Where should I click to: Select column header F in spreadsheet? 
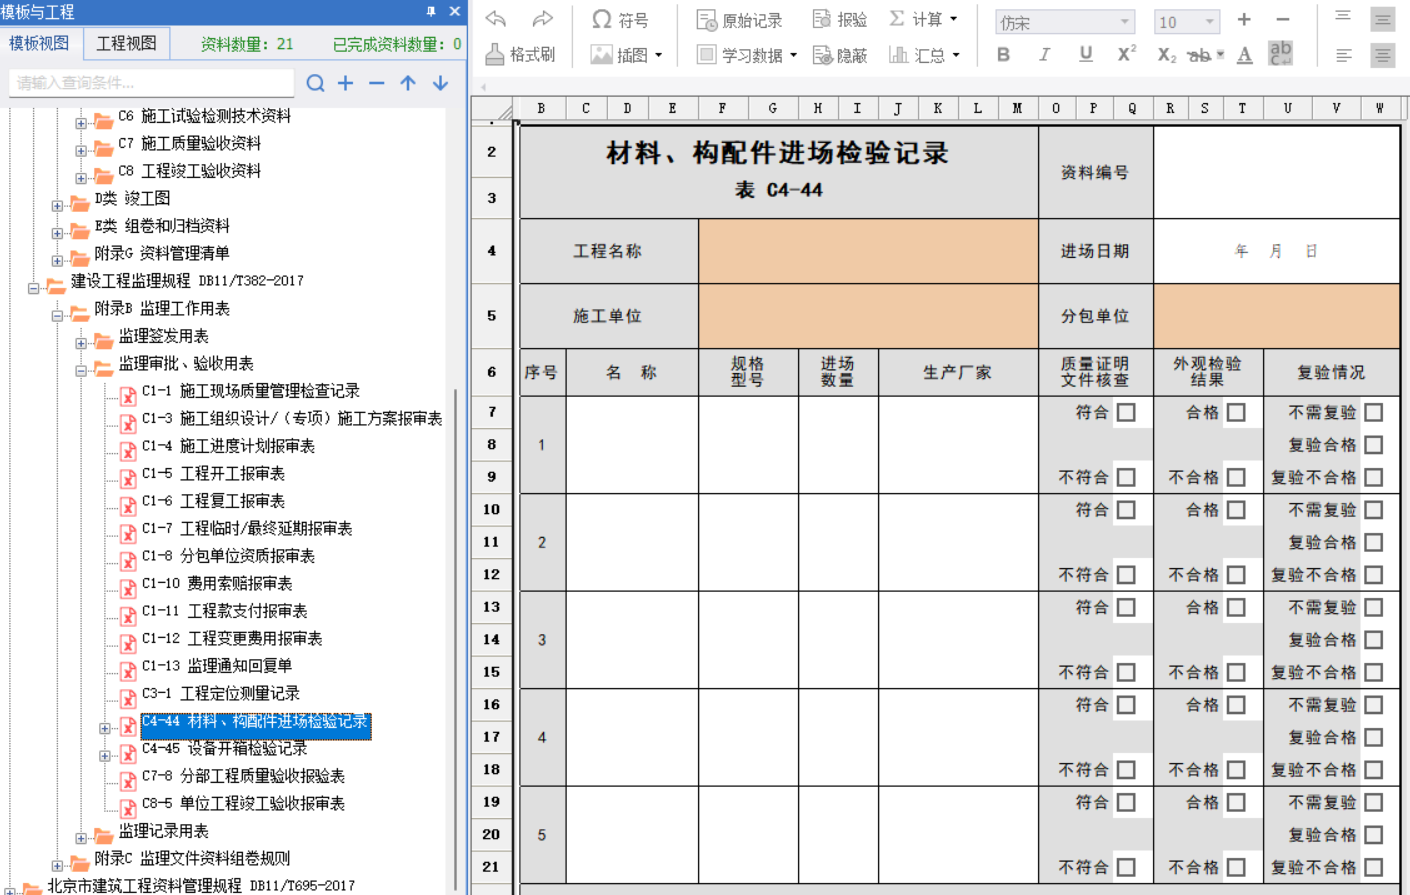click(x=722, y=108)
